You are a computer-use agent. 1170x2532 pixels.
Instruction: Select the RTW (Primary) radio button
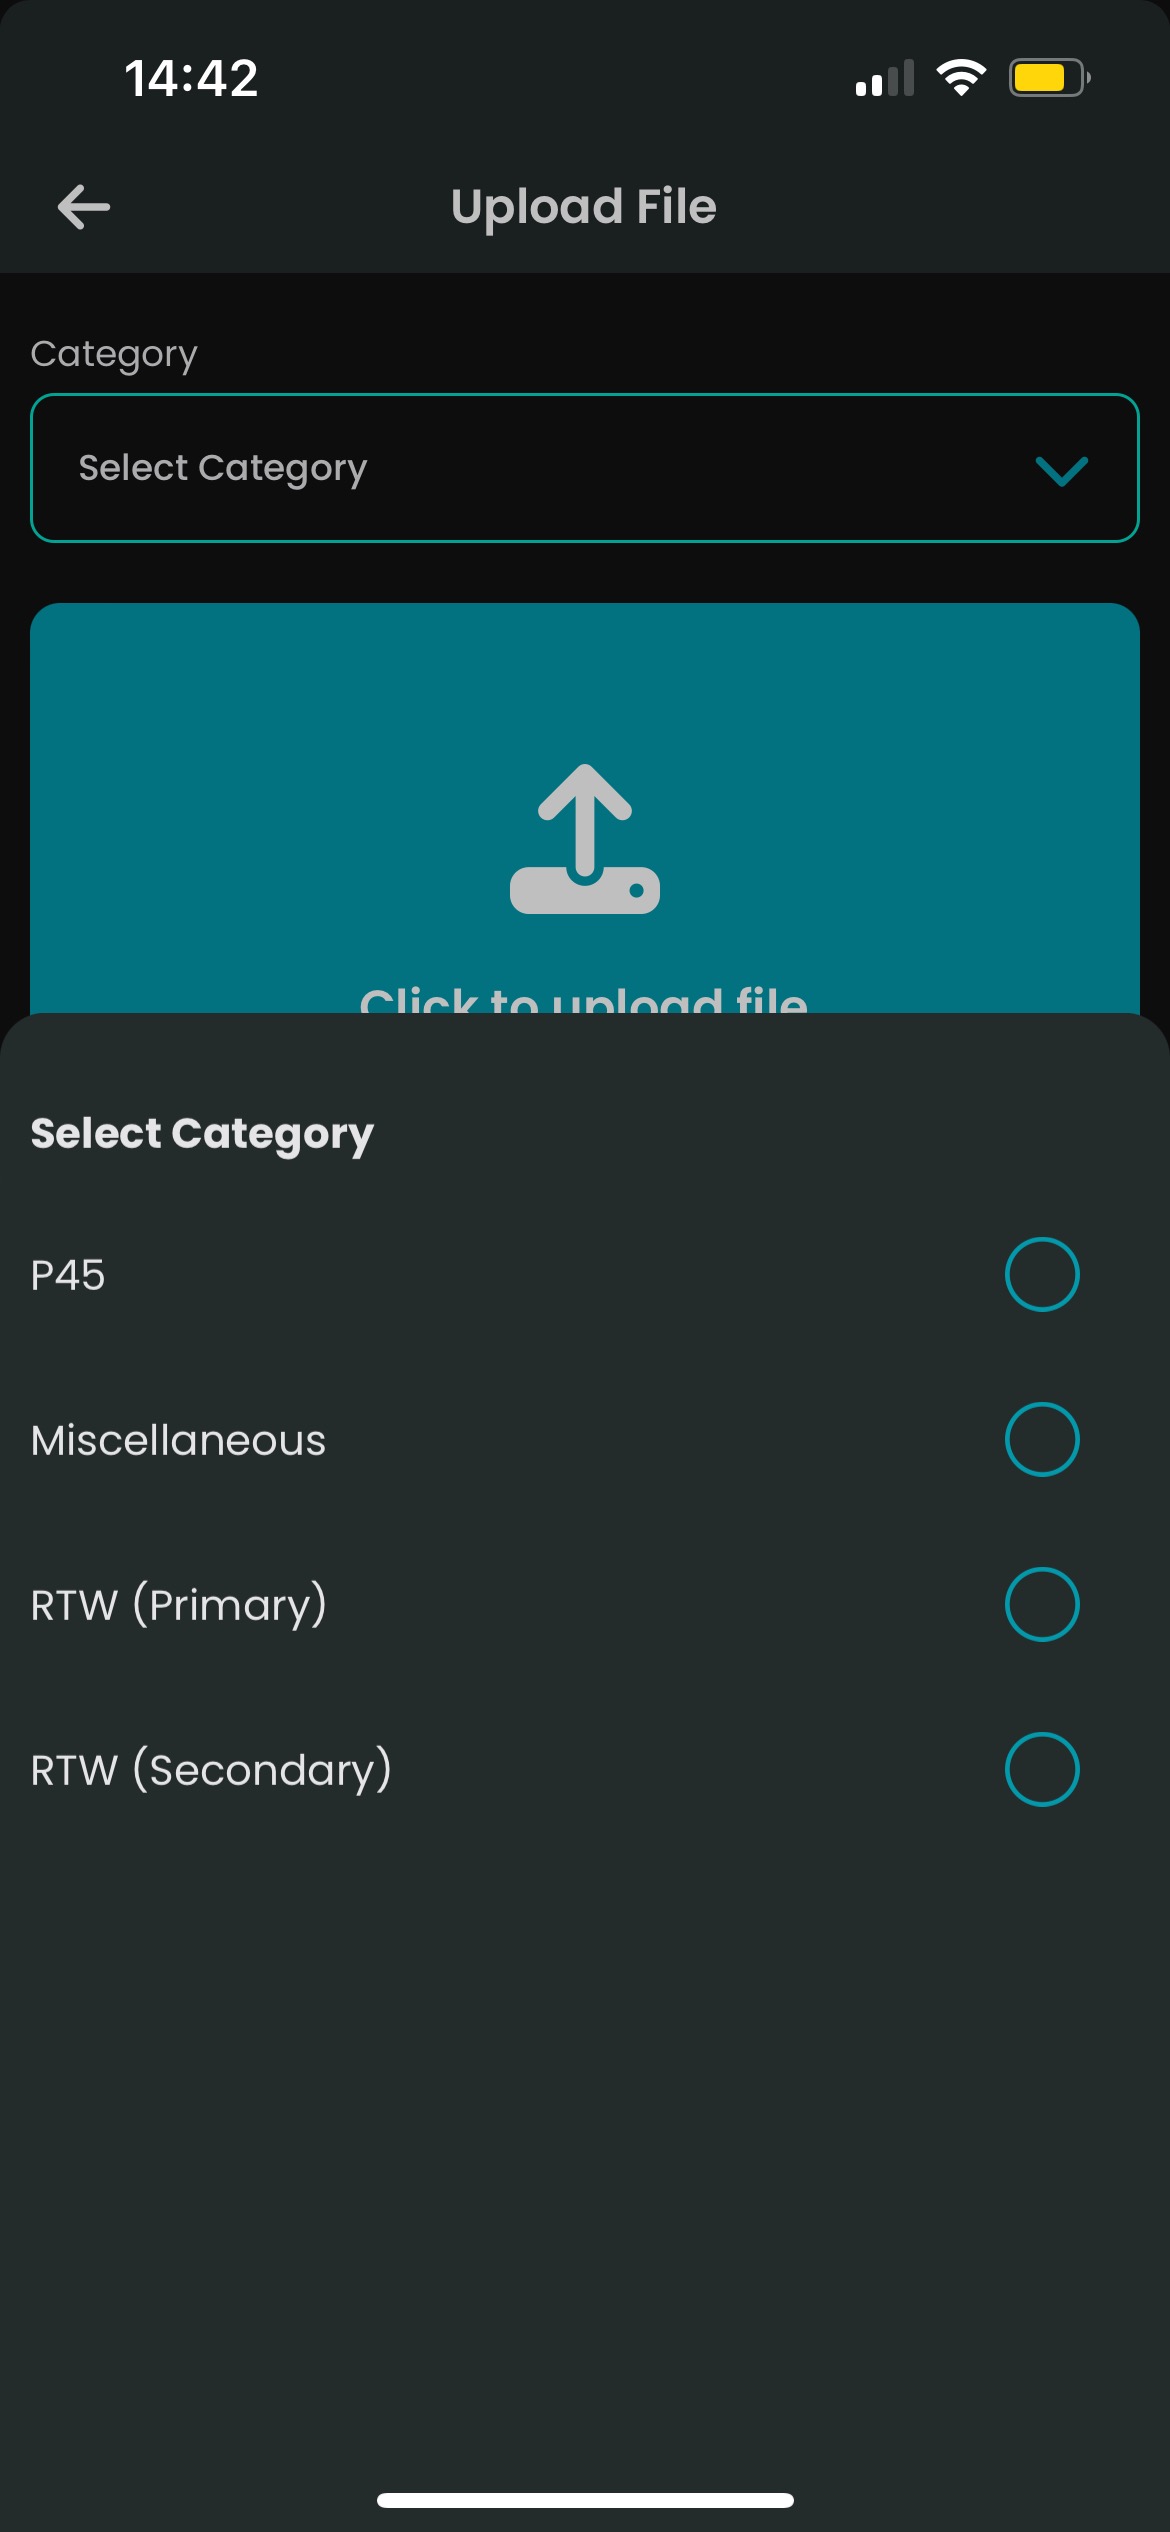coord(1042,1604)
